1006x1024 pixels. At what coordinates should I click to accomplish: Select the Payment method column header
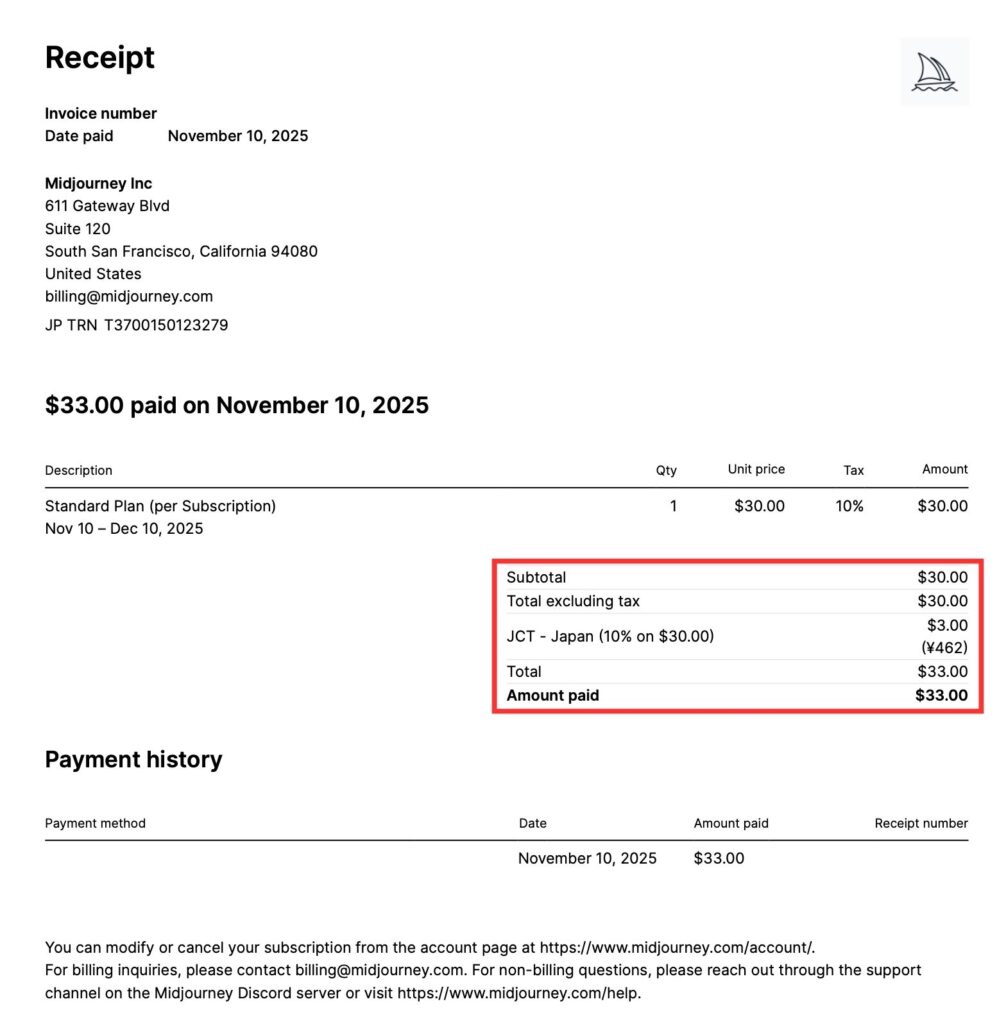point(95,823)
